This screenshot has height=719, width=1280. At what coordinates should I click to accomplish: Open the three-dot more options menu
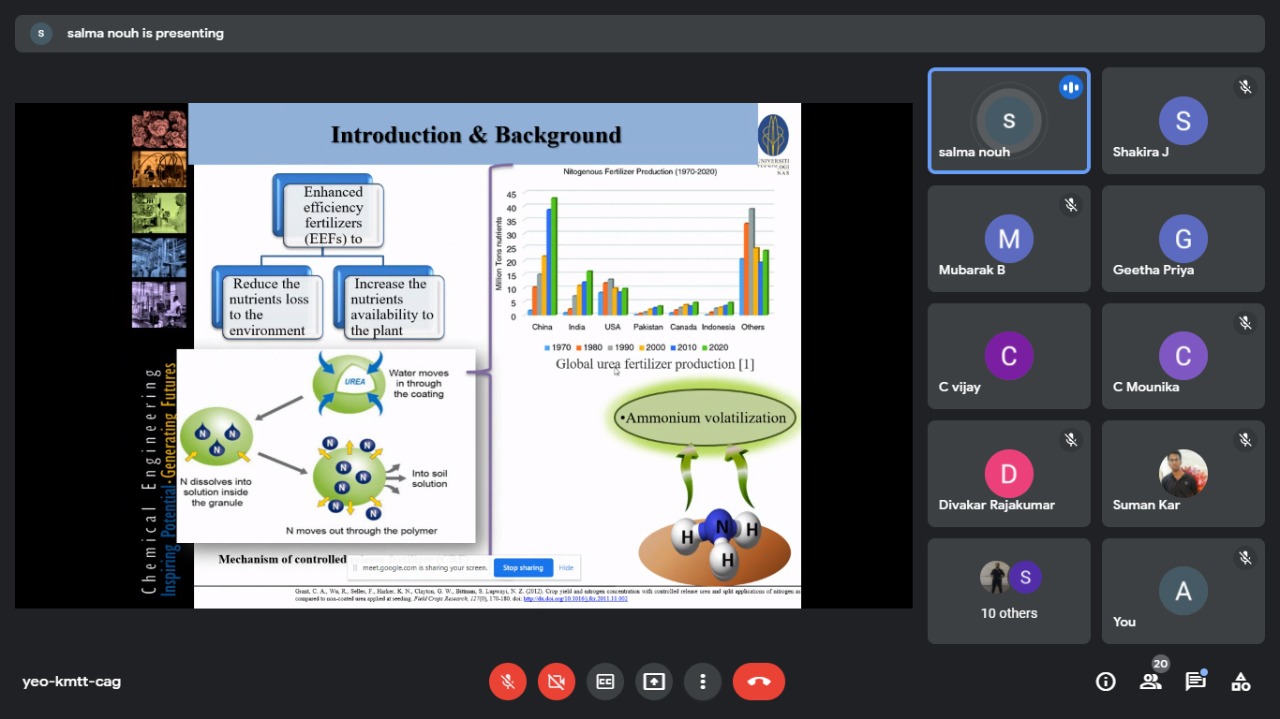[x=703, y=682]
